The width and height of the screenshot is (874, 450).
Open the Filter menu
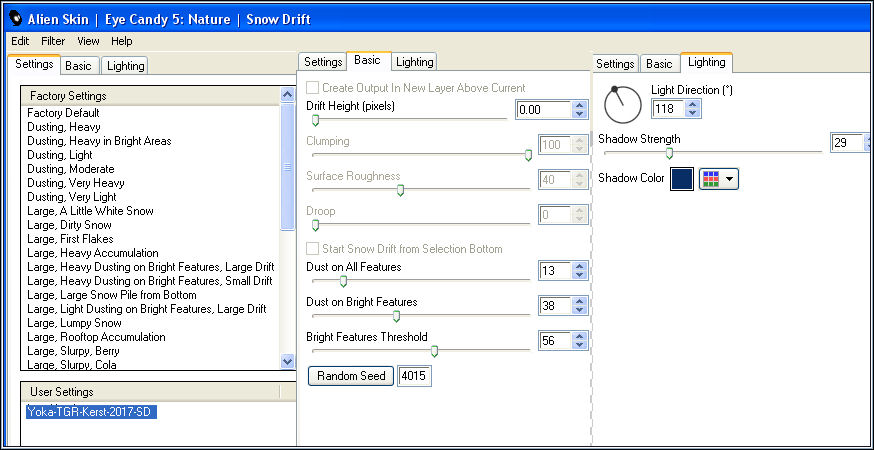(53, 41)
